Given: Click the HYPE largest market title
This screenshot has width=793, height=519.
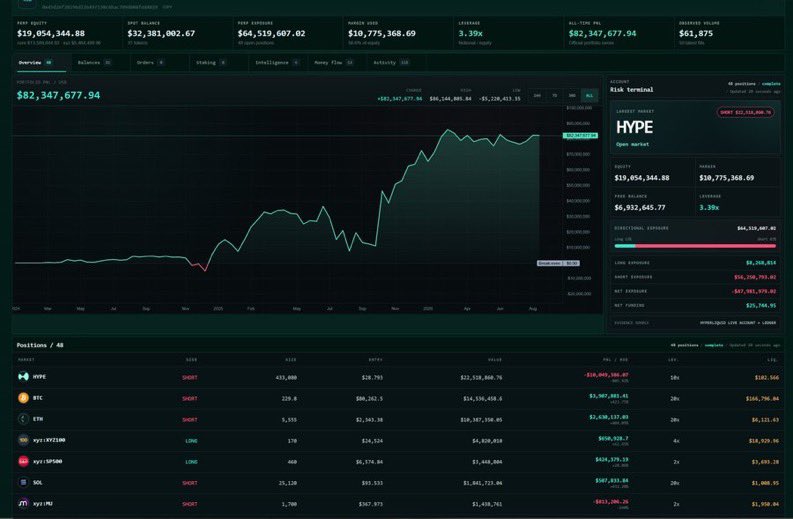Looking at the screenshot, I should (x=634, y=127).
